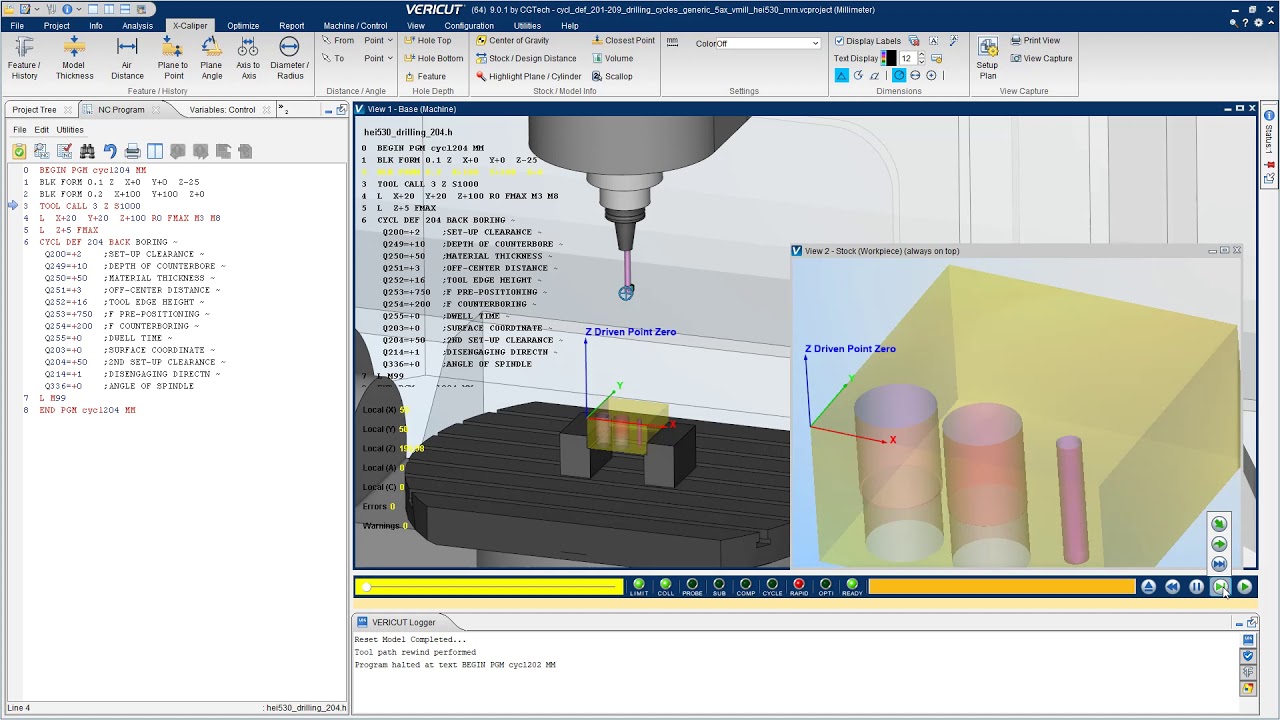Viewport: 1280px width, 720px height.
Task: Click Highlight Plane / Cylinder
Action: [x=528, y=77]
